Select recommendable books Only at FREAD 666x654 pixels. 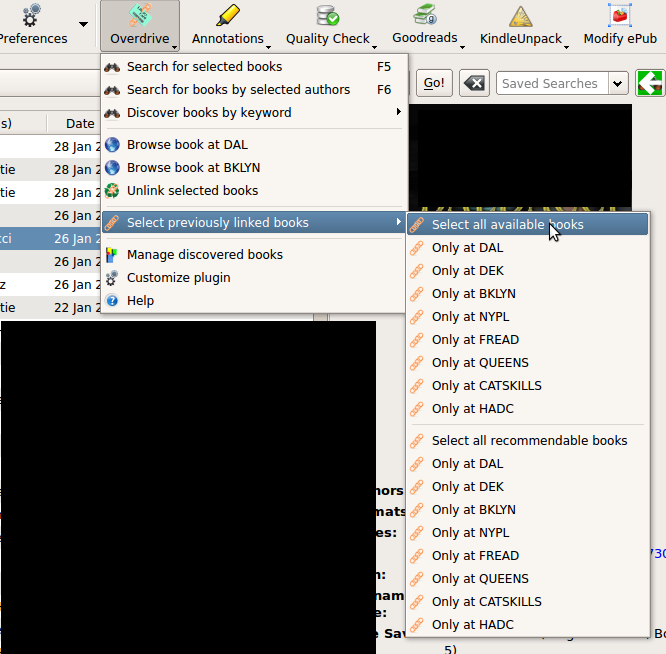tap(528, 555)
